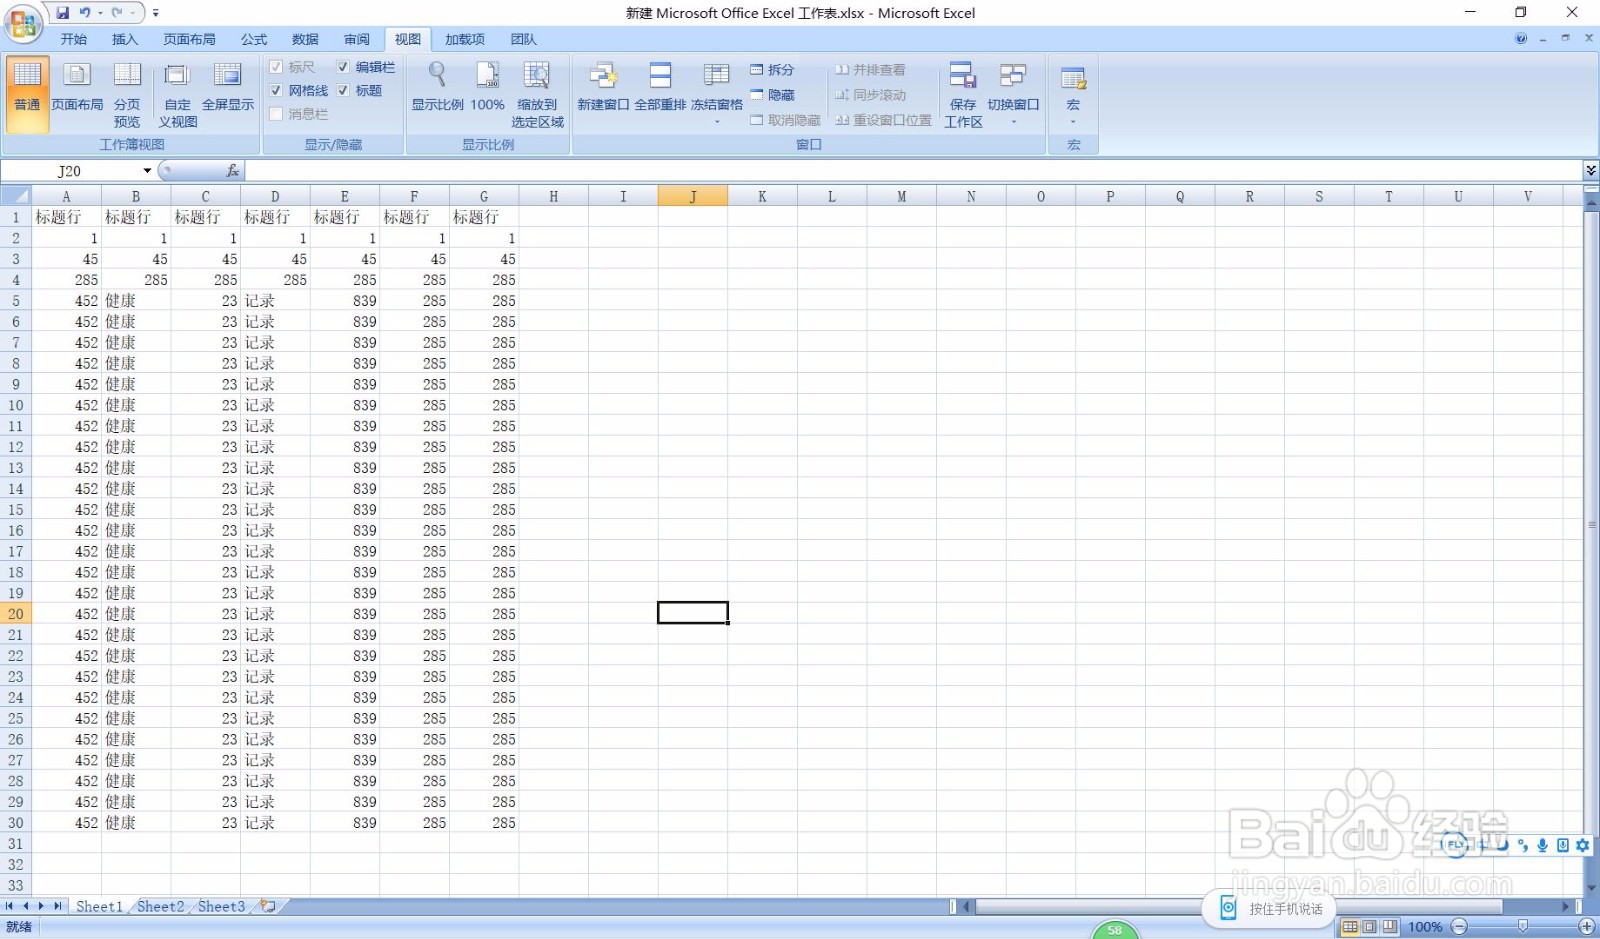
Task: Select Page Break Preview (分页预览)
Action: [127, 95]
